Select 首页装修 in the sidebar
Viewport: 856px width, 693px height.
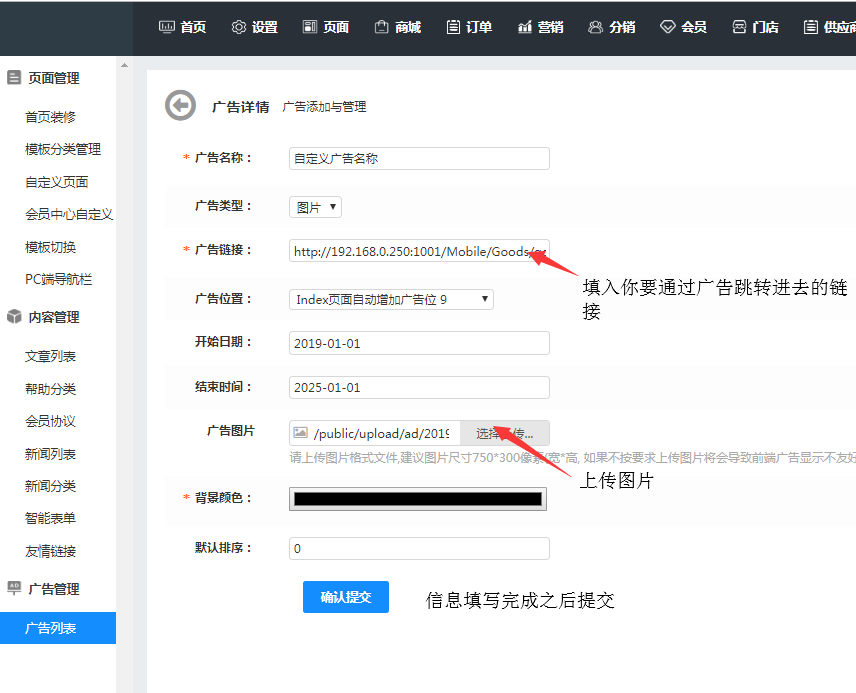click(x=50, y=117)
